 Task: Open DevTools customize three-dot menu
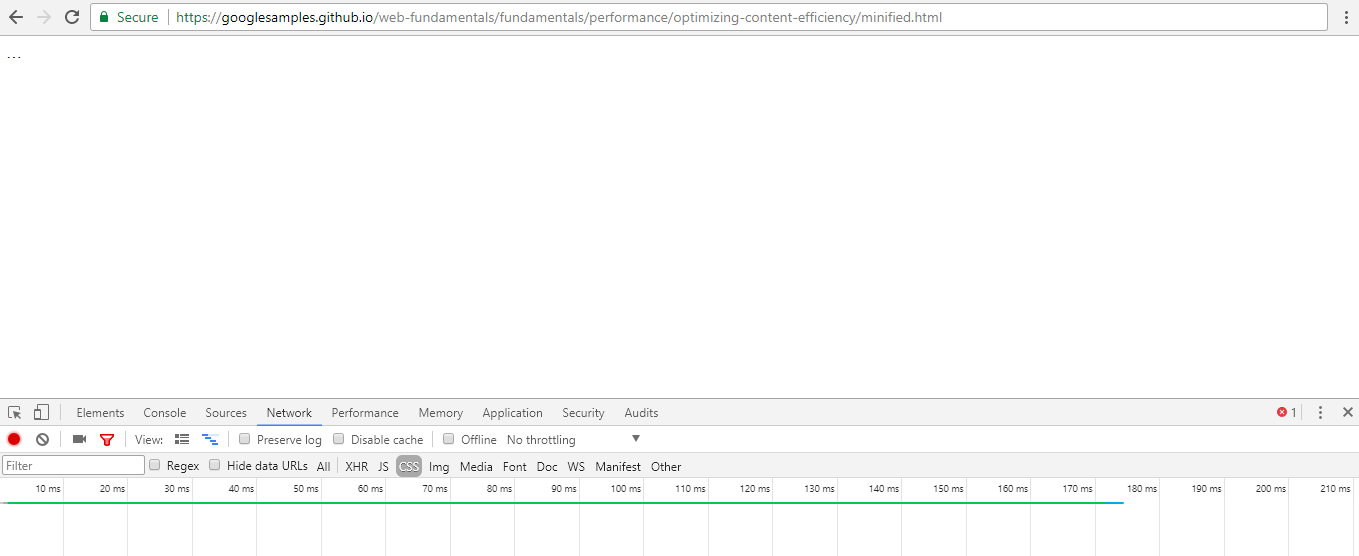[1320, 412]
